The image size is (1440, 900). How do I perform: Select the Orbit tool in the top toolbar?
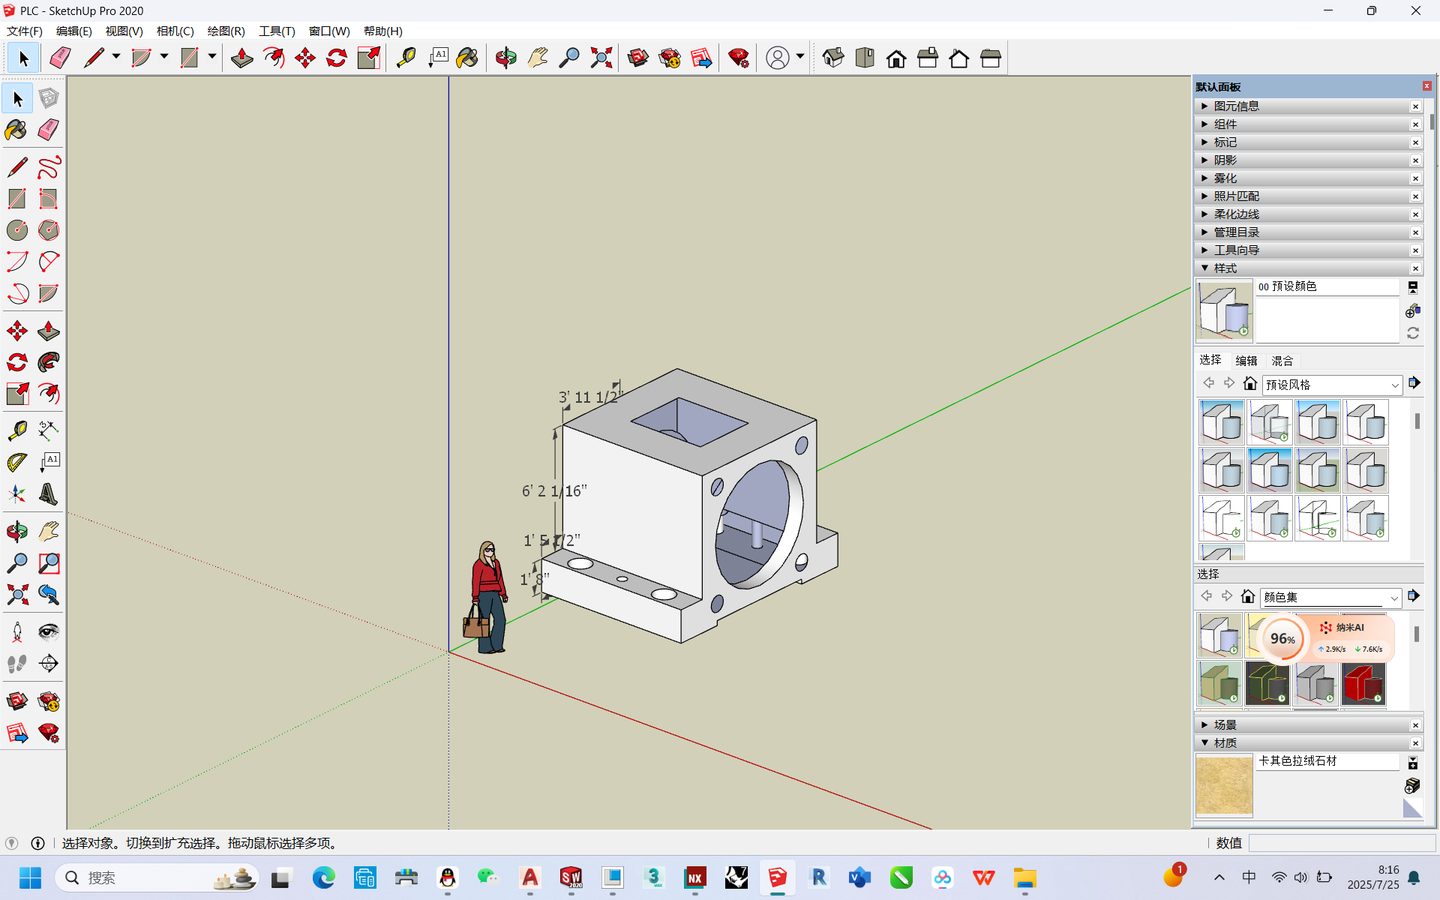click(506, 58)
